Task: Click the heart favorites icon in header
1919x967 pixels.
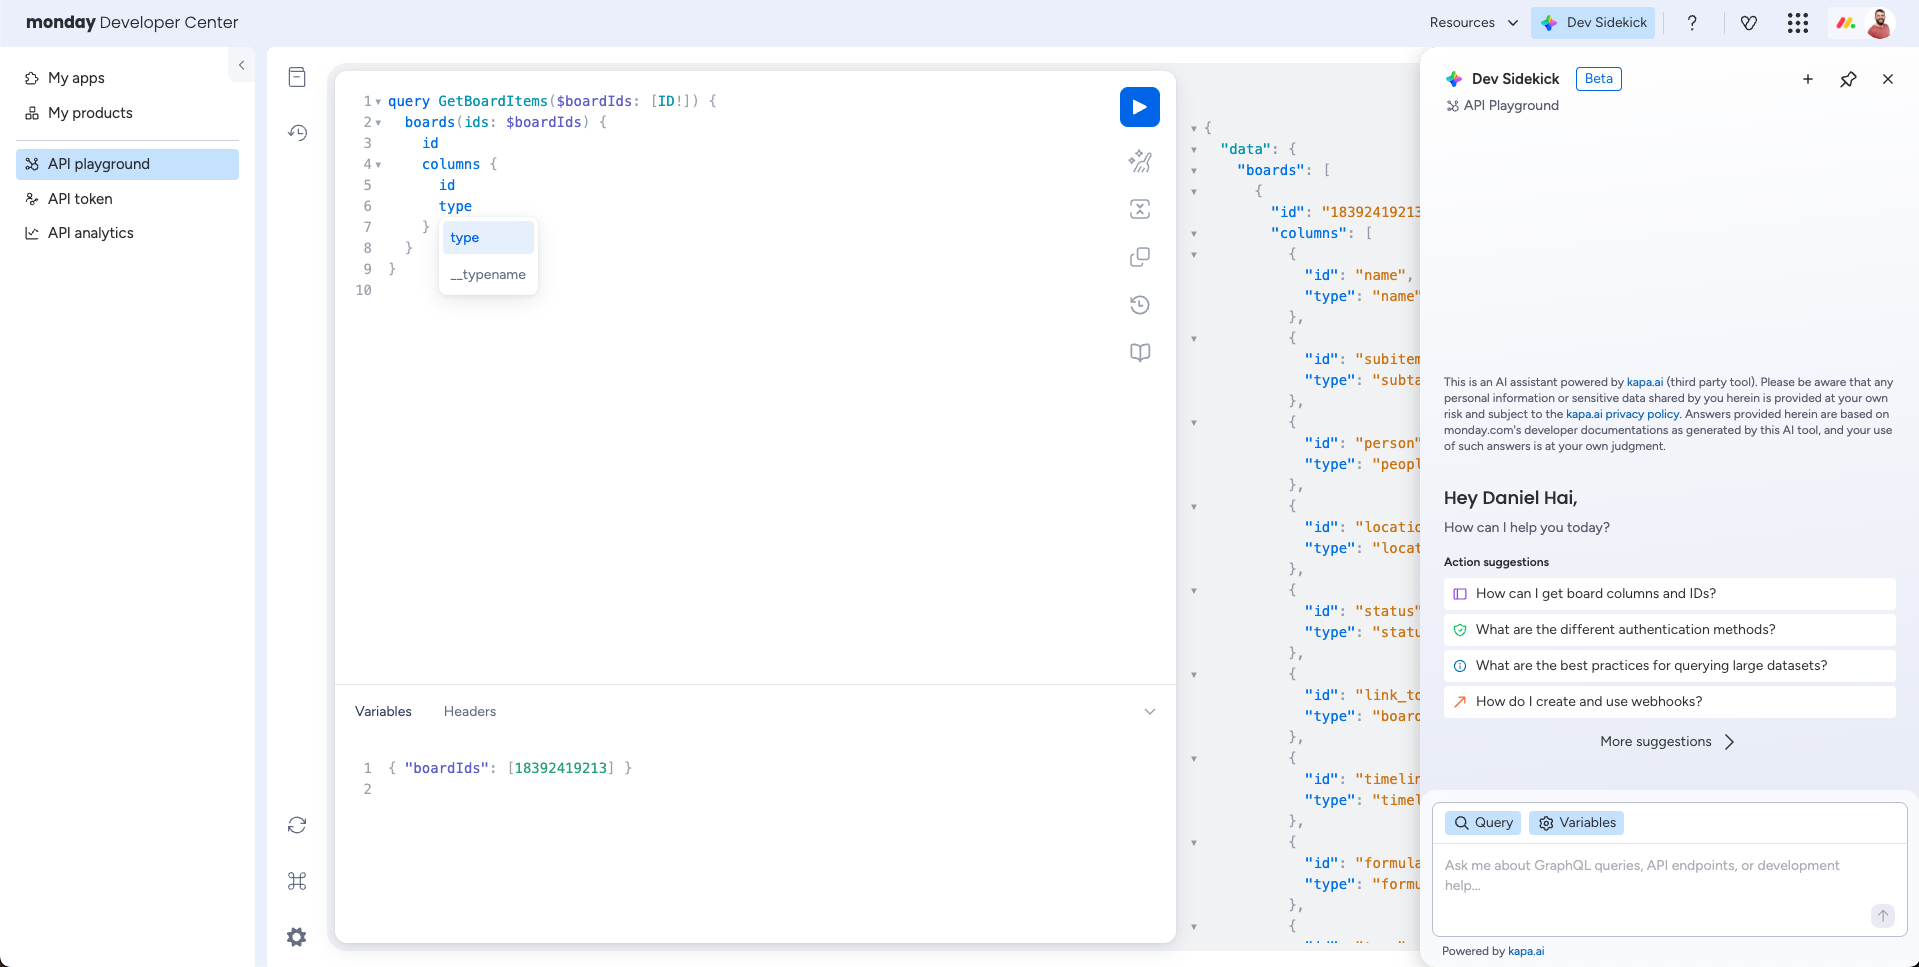Action: (1749, 23)
